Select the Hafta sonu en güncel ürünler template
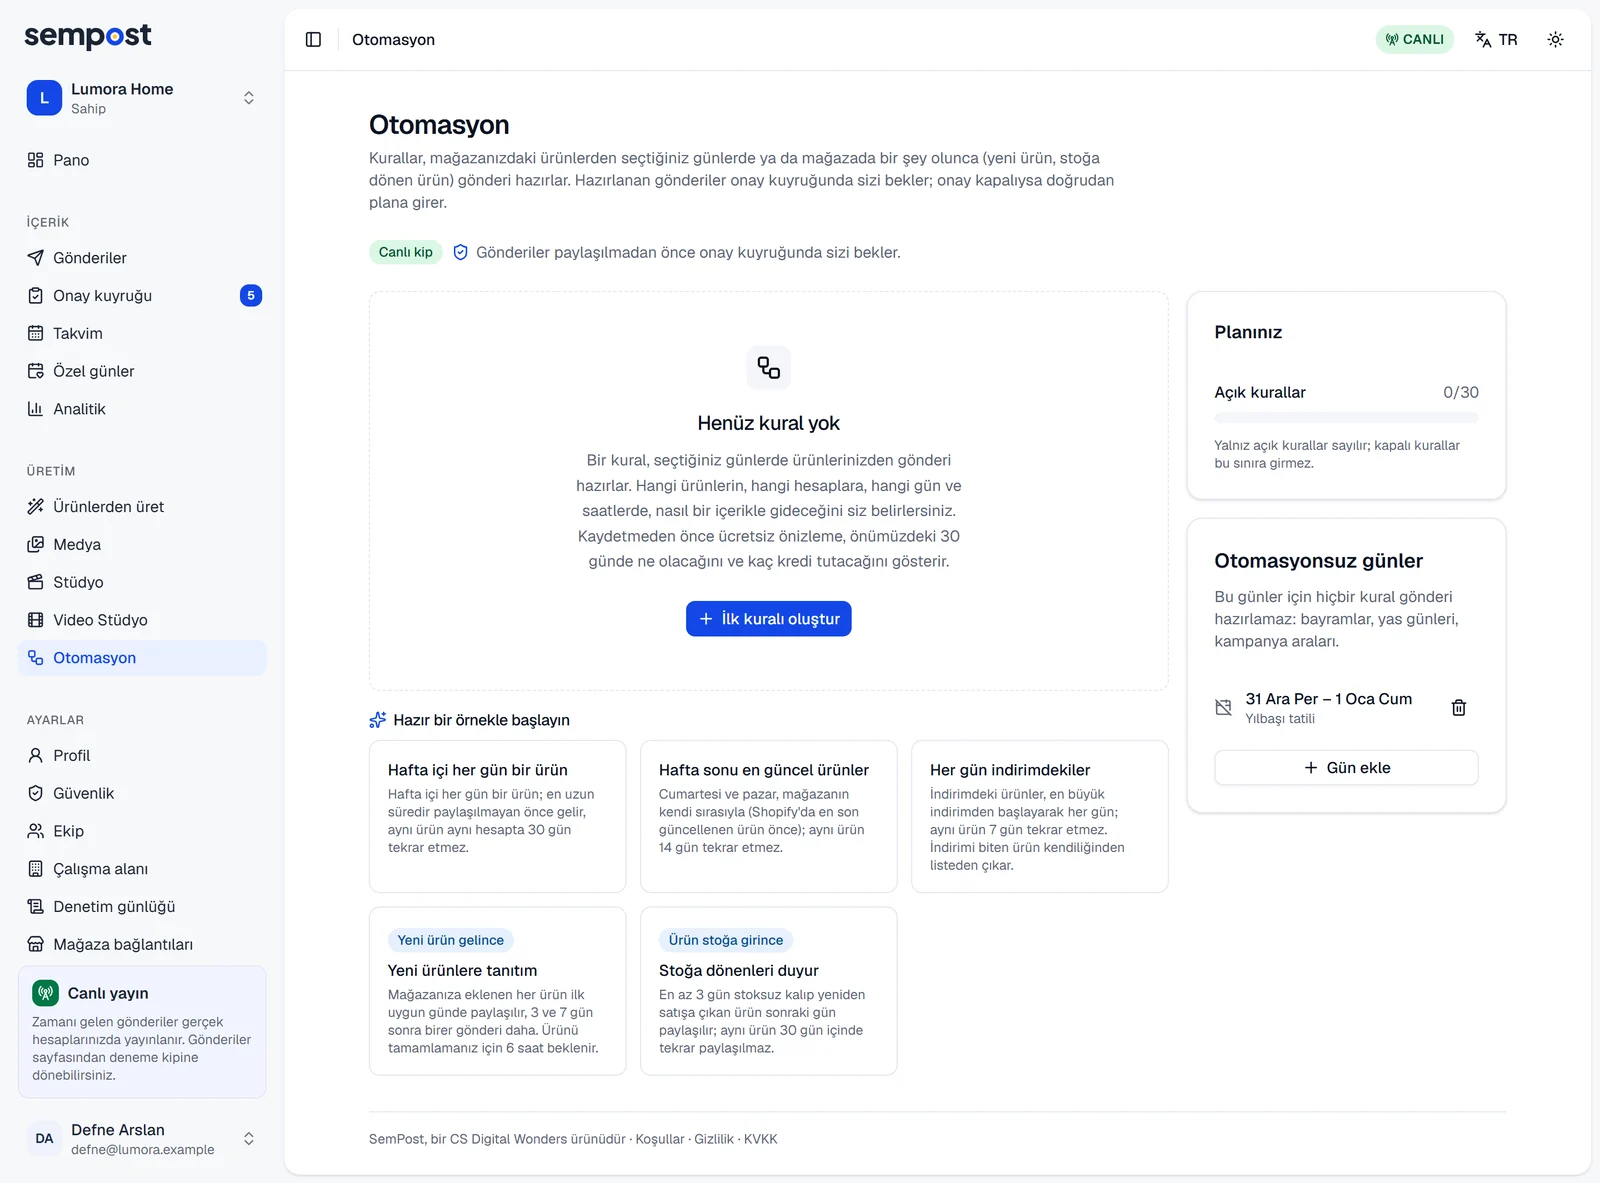This screenshot has height=1183, width=1600. point(768,816)
